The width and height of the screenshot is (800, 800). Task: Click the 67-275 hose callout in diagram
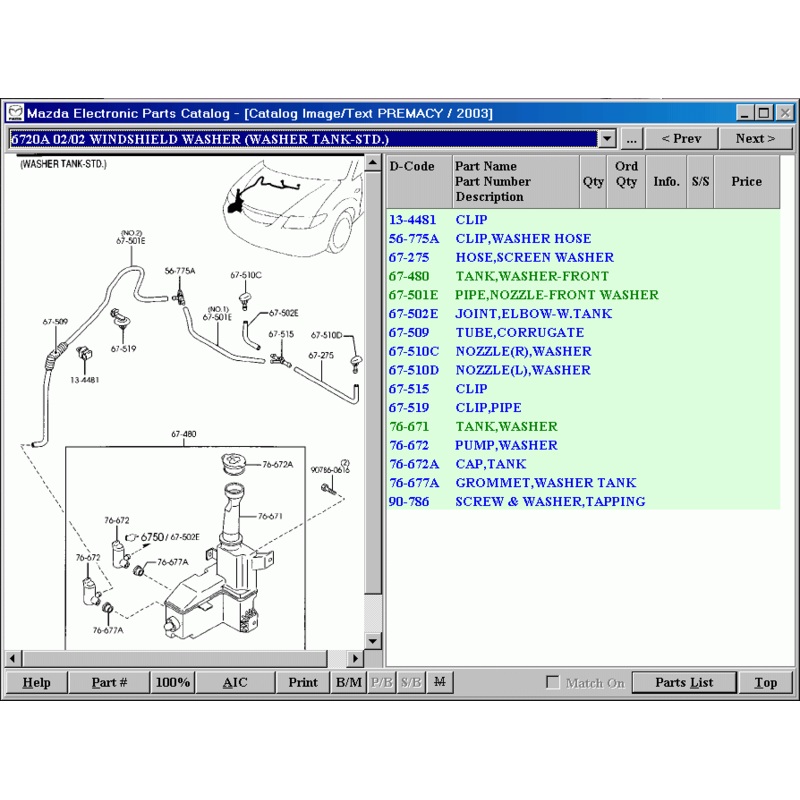click(x=321, y=356)
